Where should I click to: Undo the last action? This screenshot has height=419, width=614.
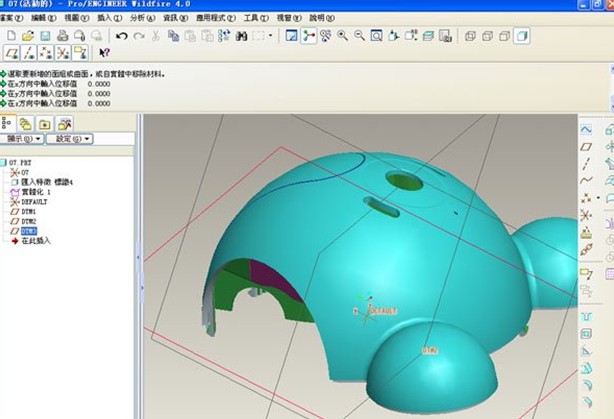tap(122, 36)
